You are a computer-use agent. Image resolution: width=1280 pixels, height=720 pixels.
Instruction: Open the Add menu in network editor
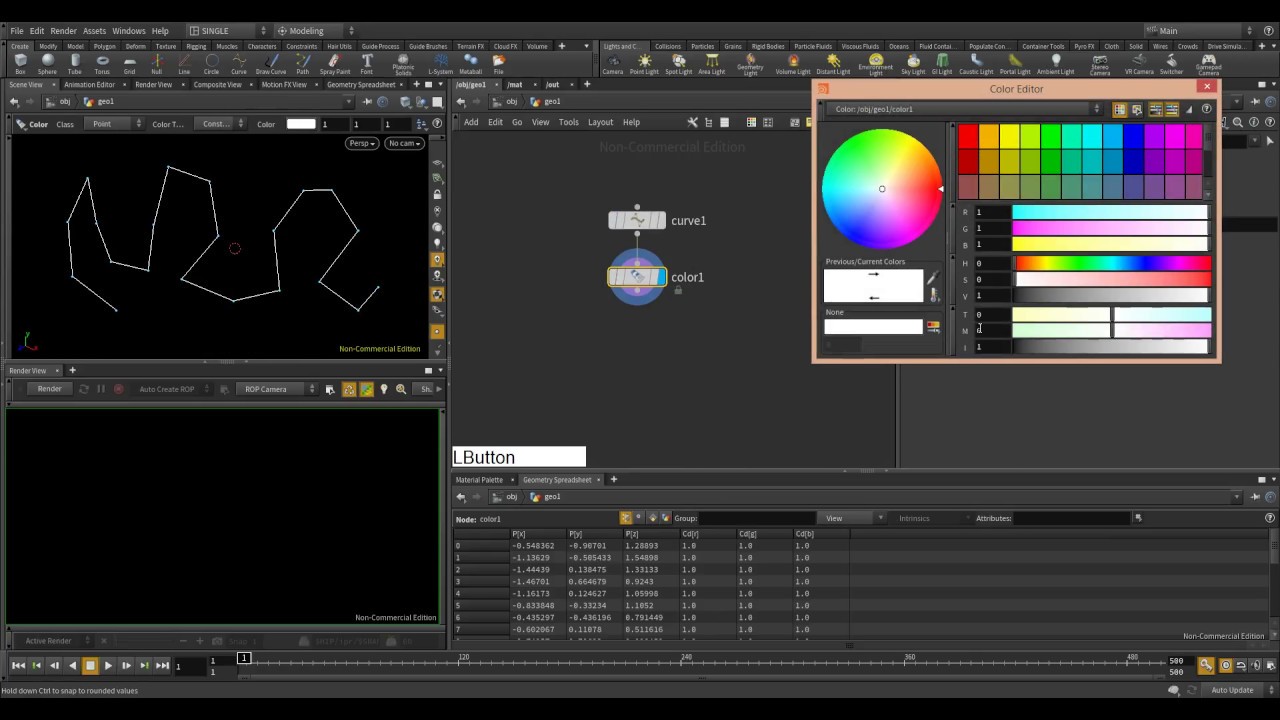pos(471,122)
